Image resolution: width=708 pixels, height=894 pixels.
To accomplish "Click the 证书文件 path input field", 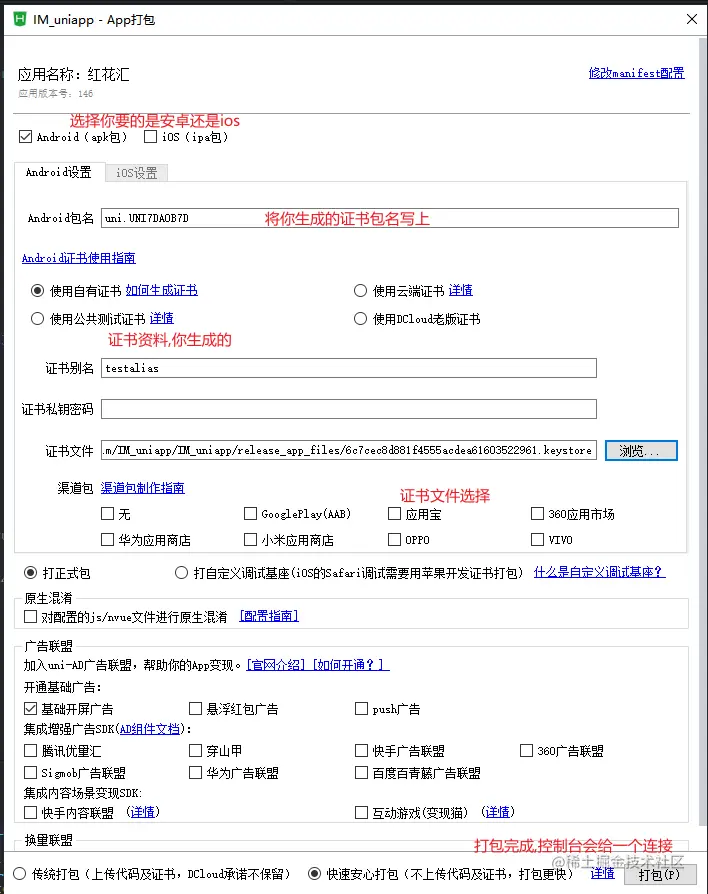I will [349, 450].
